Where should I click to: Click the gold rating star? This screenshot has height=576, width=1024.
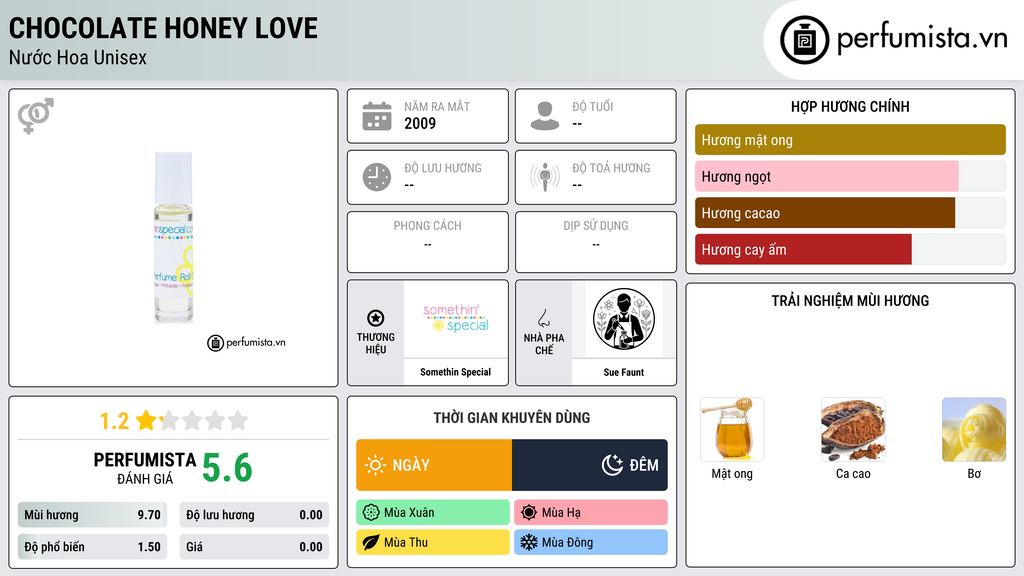146,420
